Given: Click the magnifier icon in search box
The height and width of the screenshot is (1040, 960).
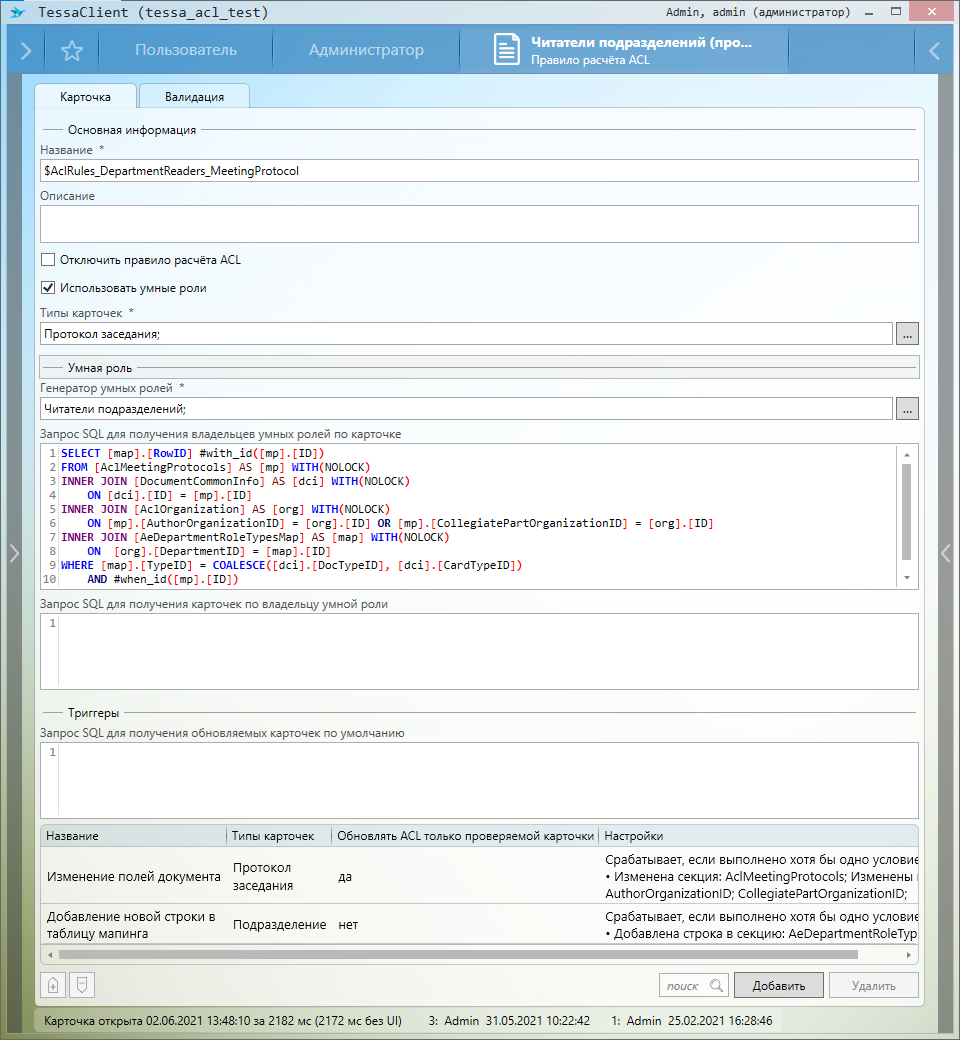Looking at the screenshot, I should pyautogui.click(x=716, y=985).
